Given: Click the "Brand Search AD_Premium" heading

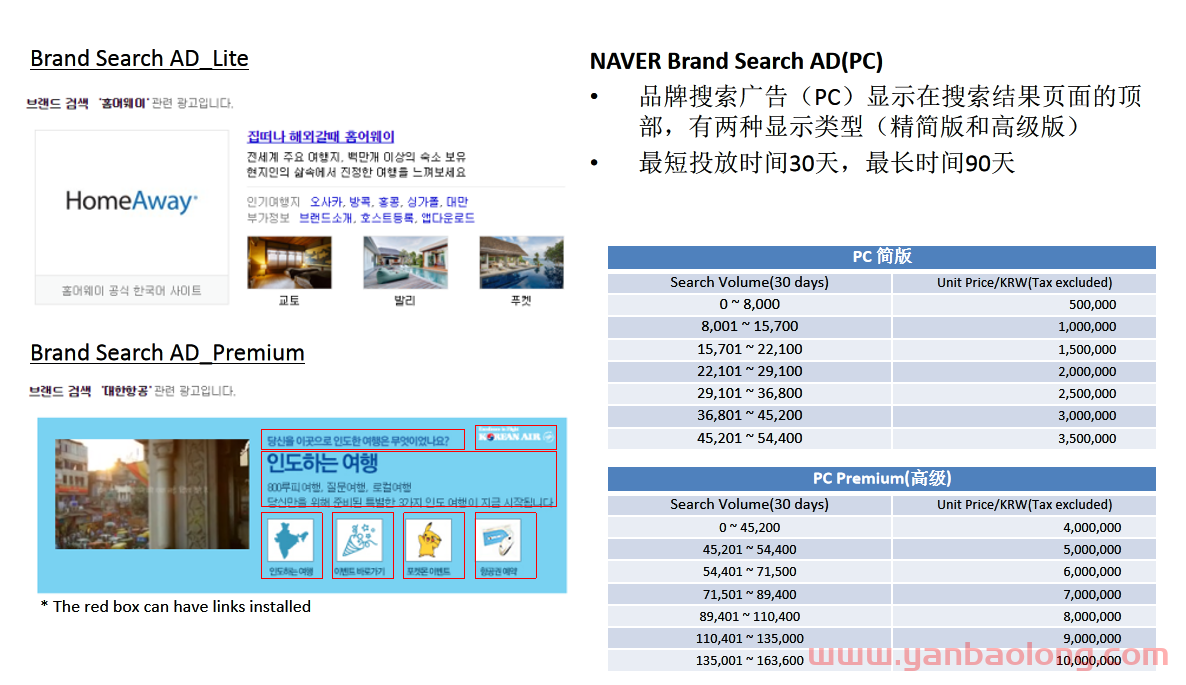Looking at the screenshot, I should click(x=167, y=352).
